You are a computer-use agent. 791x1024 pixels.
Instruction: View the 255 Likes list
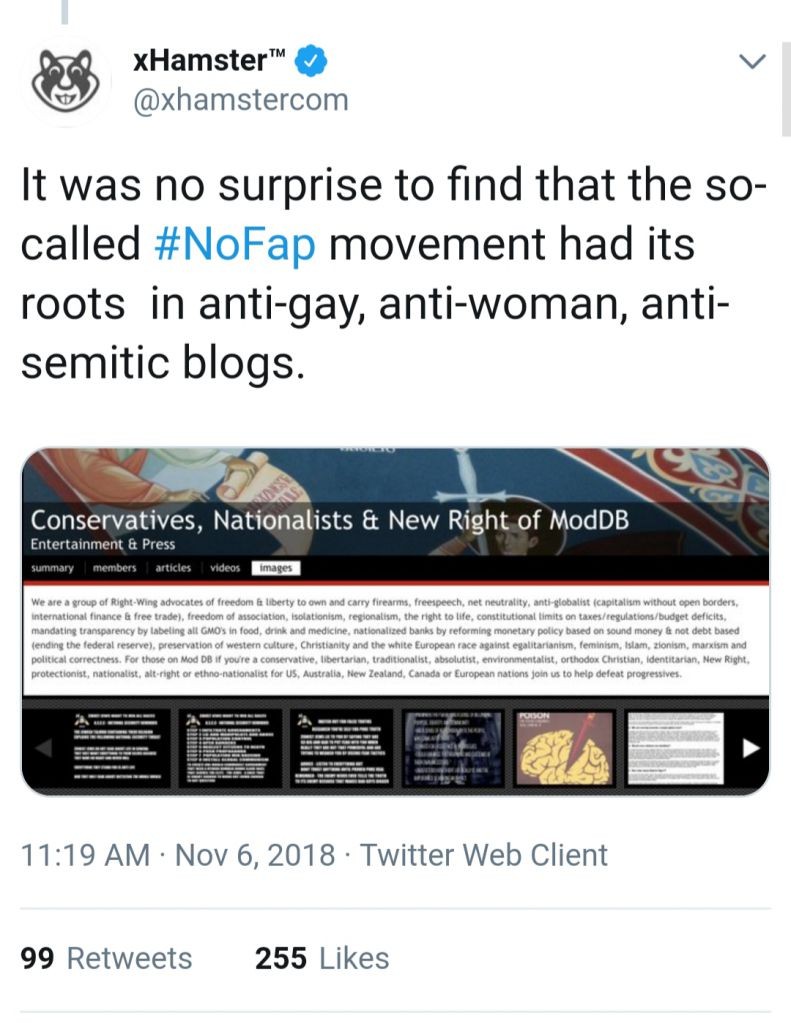pos(321,958)
